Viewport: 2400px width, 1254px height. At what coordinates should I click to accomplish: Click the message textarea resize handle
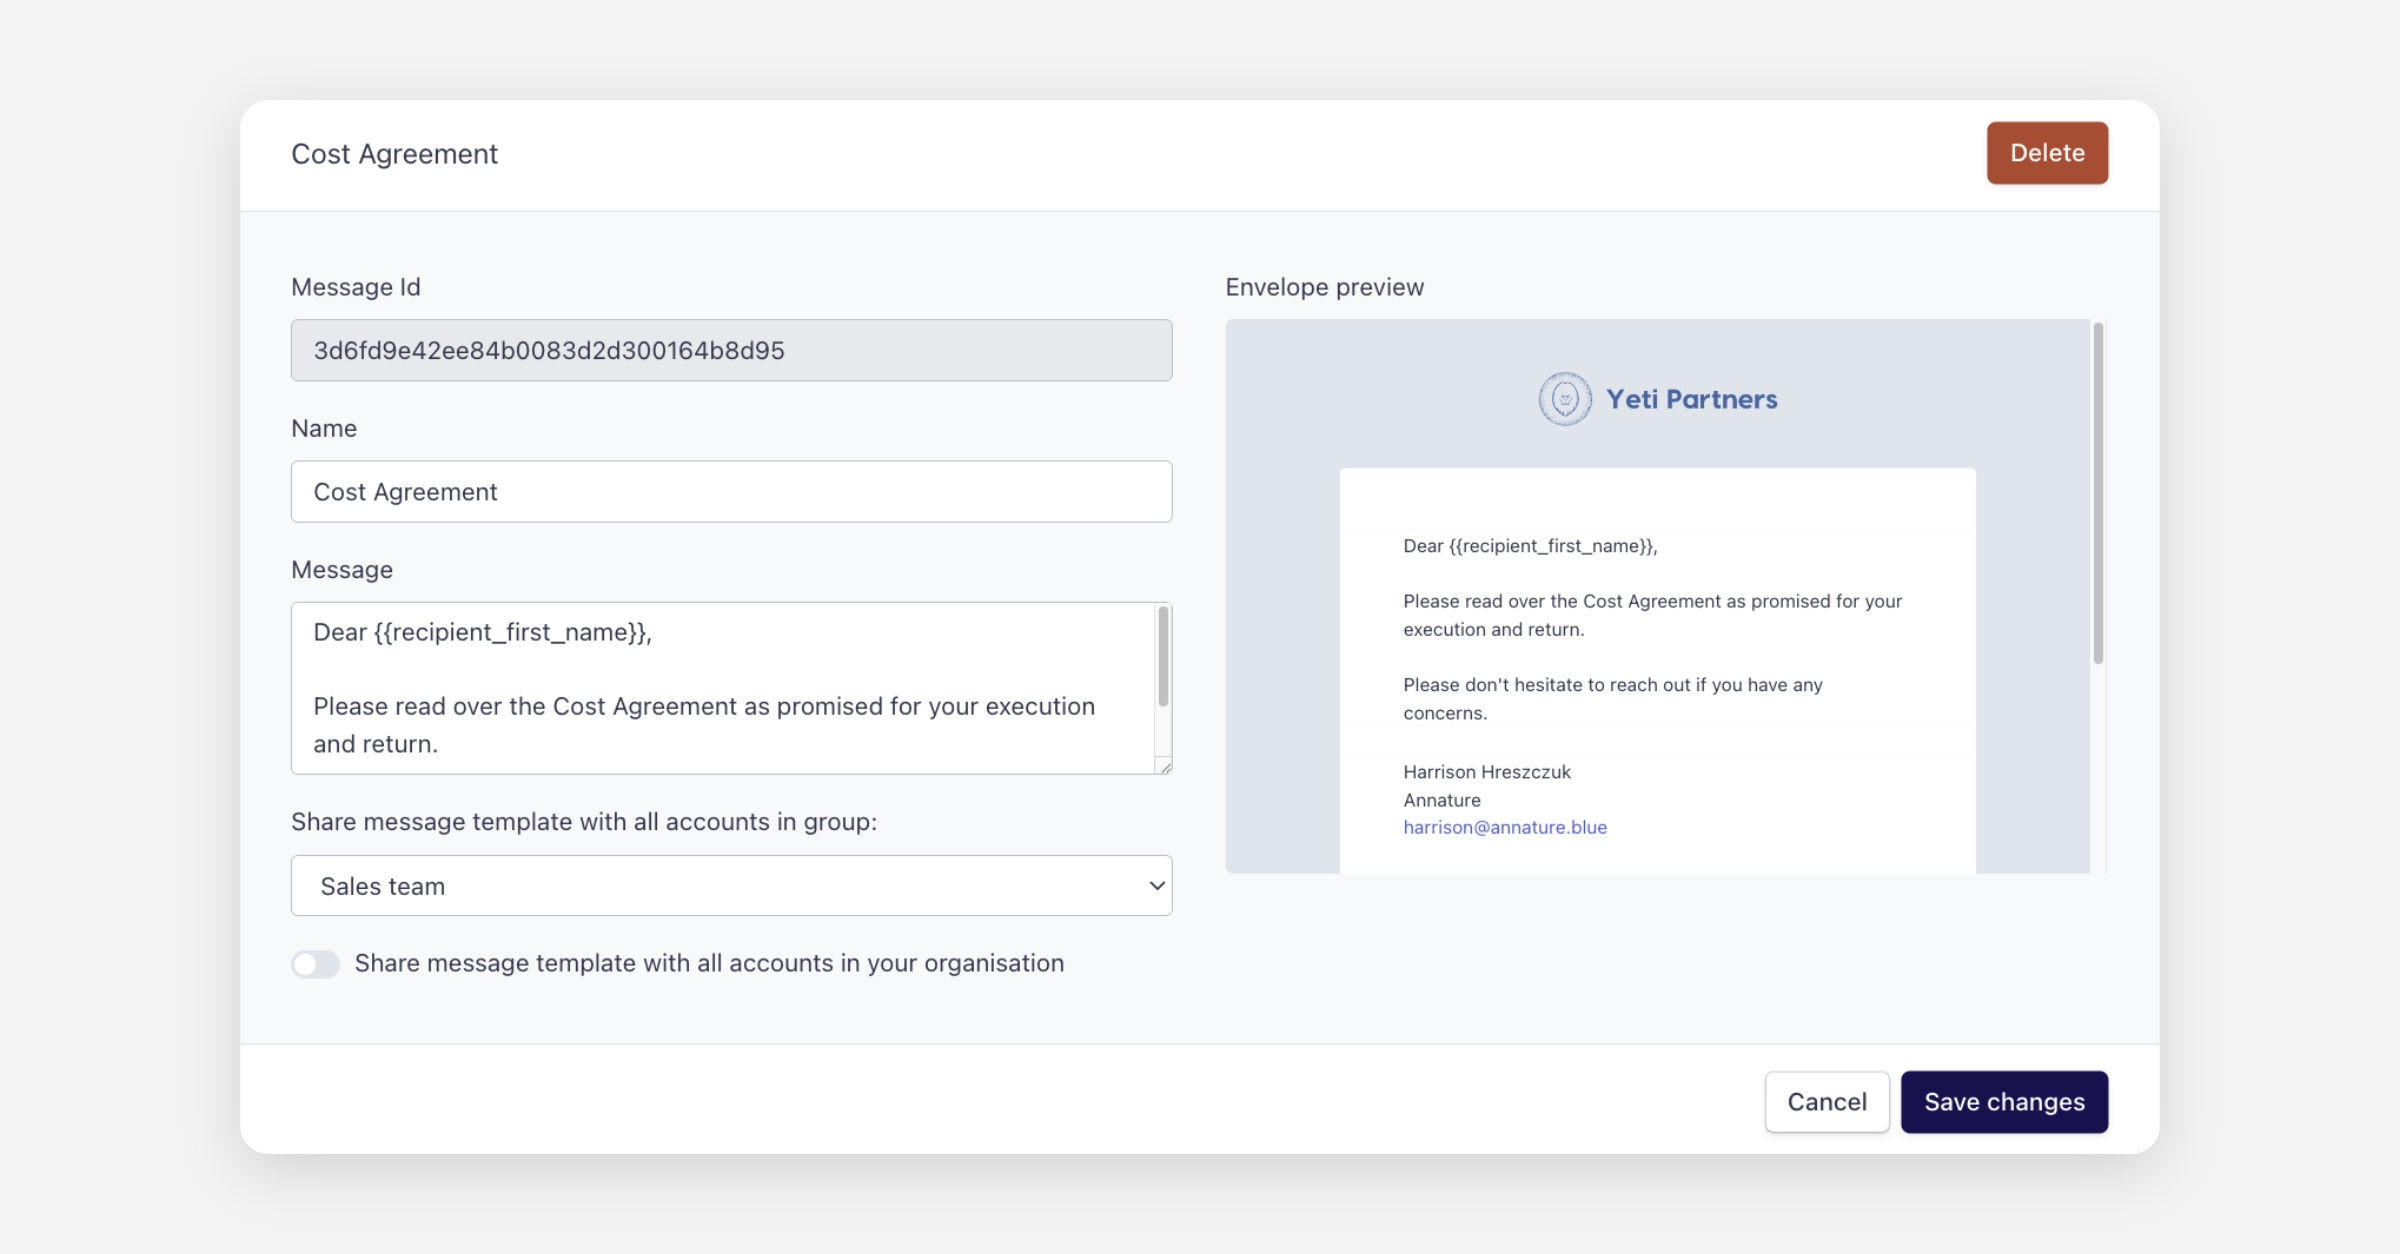coord(1164,766)
